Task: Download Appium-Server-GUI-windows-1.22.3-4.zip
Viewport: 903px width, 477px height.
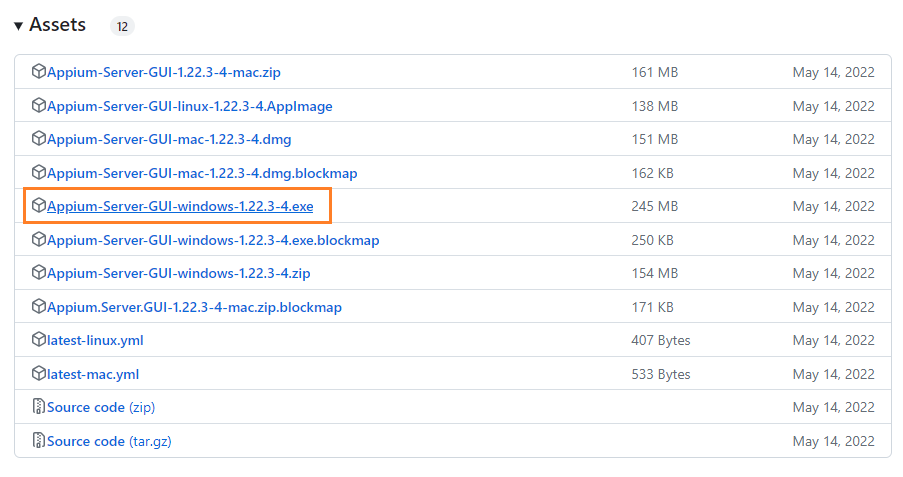Action: coord(179,273)
